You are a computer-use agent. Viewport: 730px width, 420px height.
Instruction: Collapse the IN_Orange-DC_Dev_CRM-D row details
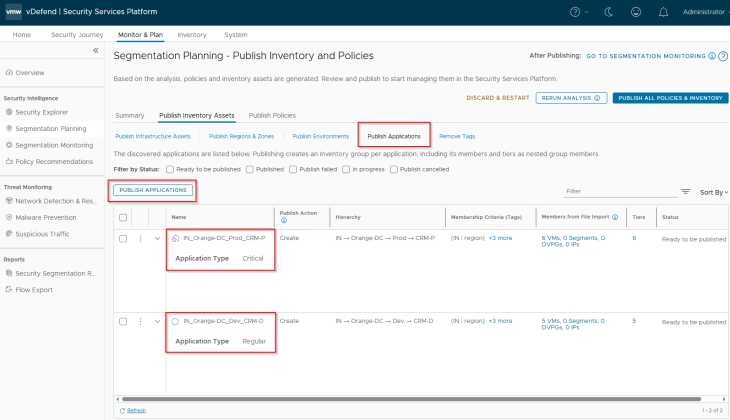coord(157,321)
